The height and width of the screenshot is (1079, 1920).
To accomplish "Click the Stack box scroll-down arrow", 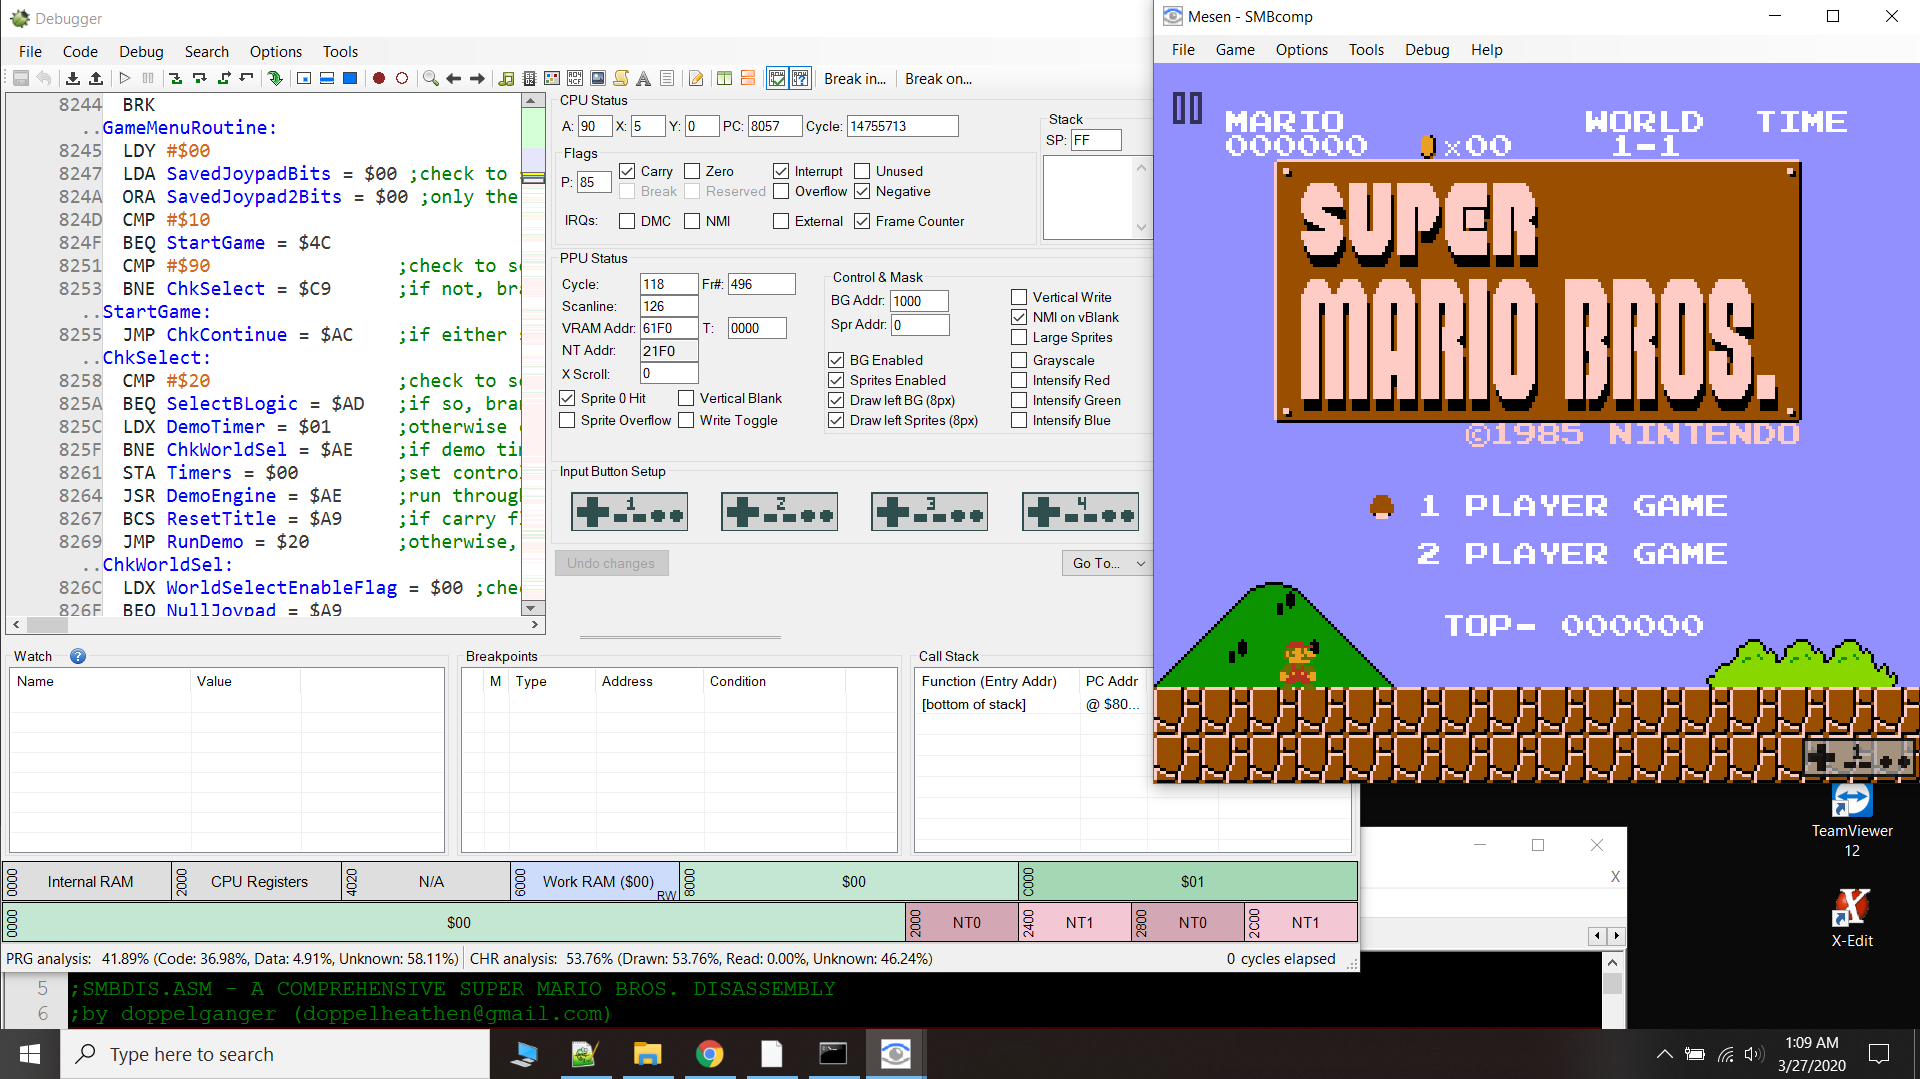I will coord(1141,228).
